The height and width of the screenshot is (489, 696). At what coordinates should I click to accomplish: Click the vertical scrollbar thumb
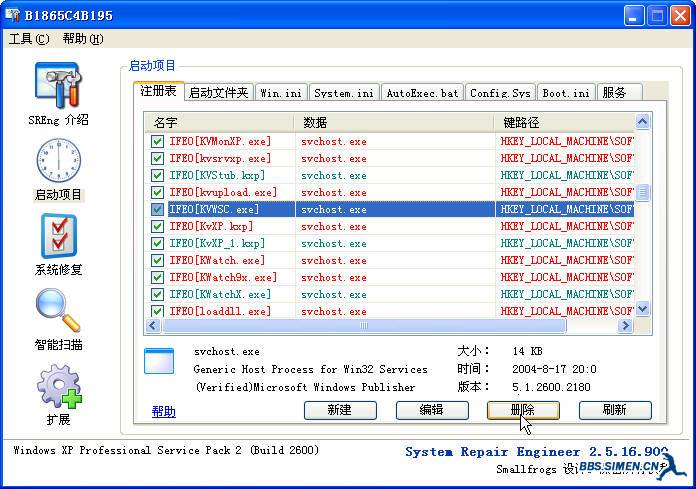click(x=642, y=193)
